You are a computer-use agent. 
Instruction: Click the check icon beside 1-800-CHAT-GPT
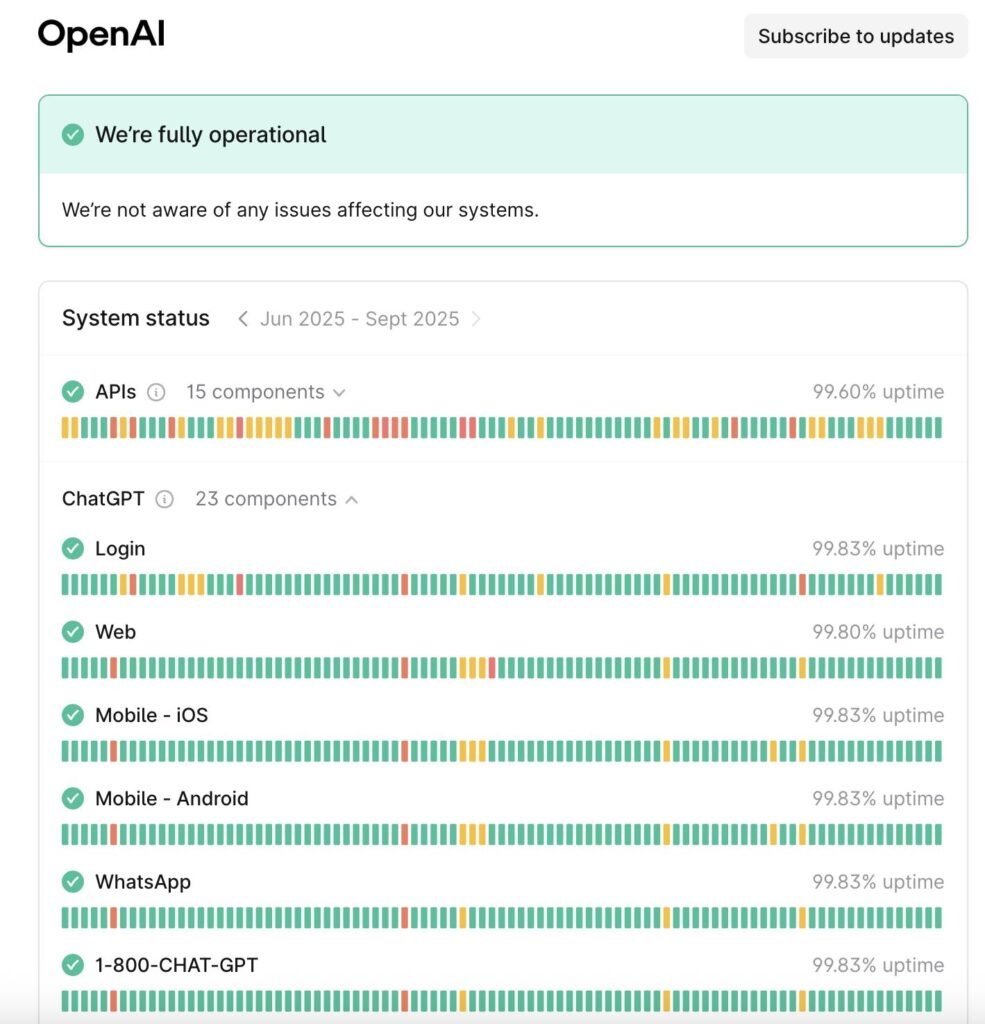(73, 965)
